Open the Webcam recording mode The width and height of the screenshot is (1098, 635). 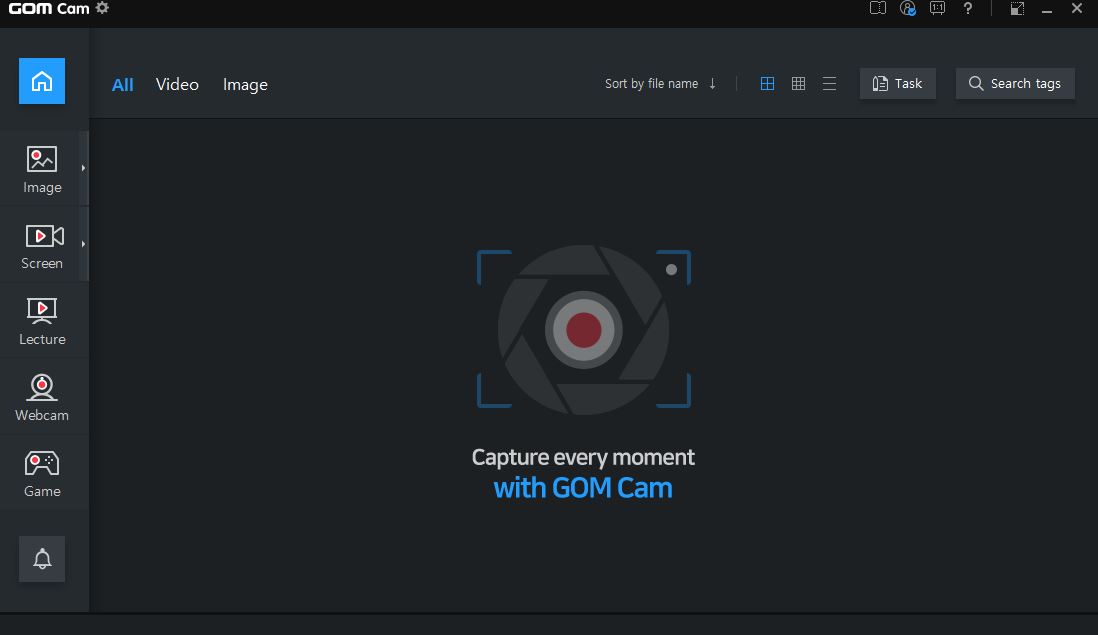pyautogui.click(x=42, y=397)
